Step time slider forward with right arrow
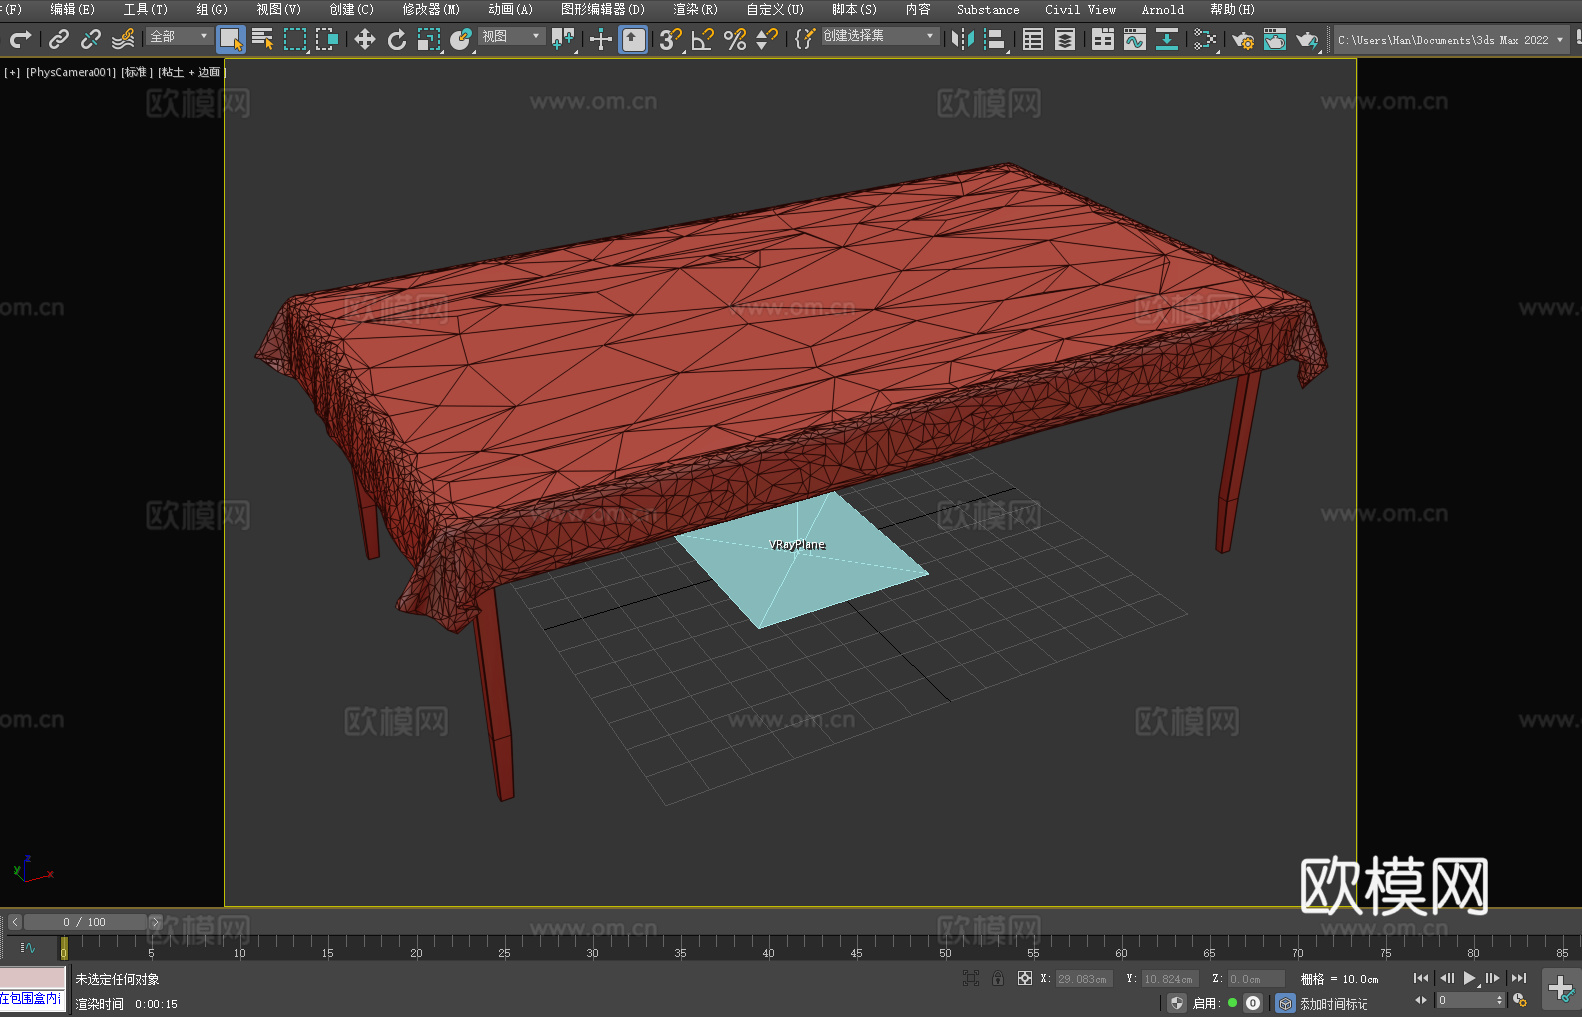 (155, 922)
